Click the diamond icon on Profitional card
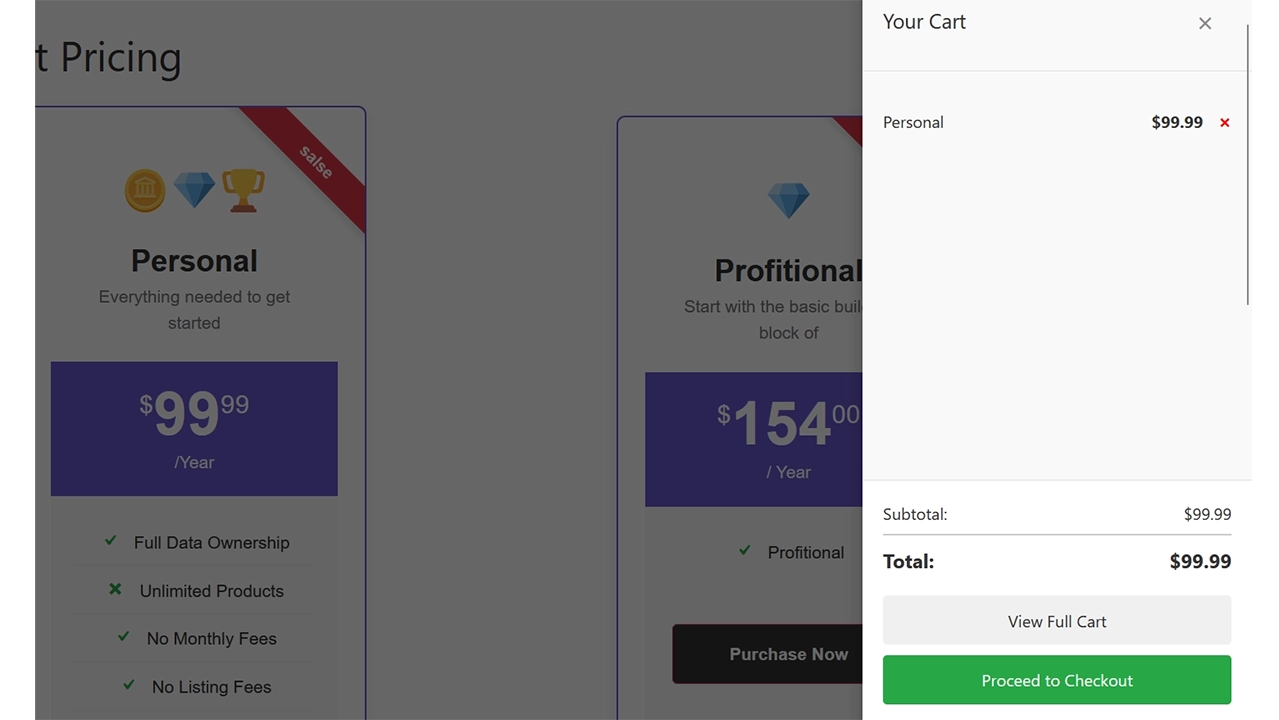Image resolution: width=1279 pixels, height=720 pixels. [x=788, y=200]
